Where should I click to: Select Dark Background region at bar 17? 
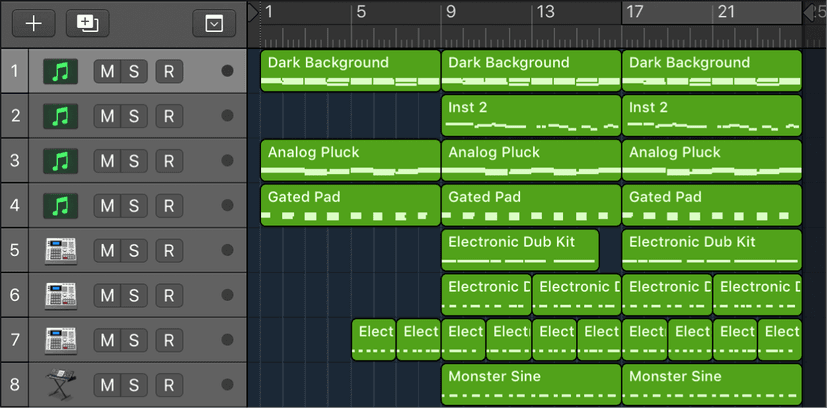(x=712, y=71)
